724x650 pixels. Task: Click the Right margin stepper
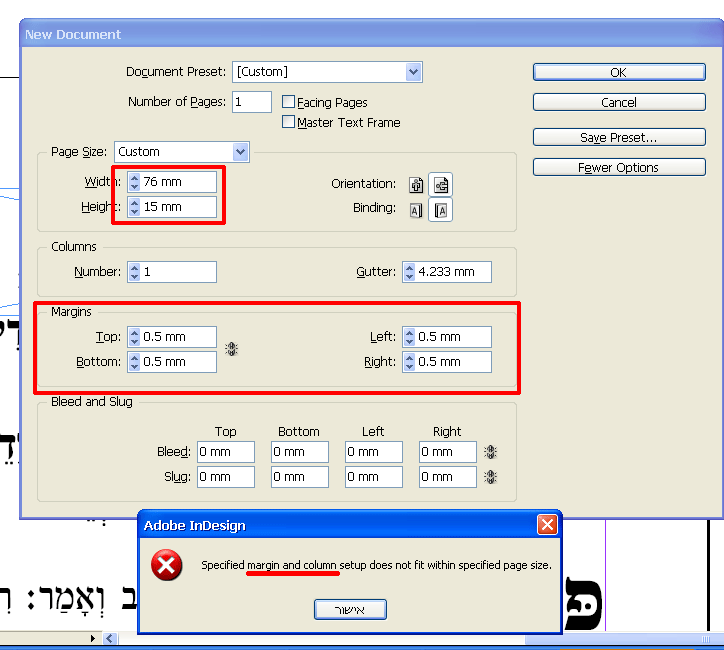pos(410,362)
